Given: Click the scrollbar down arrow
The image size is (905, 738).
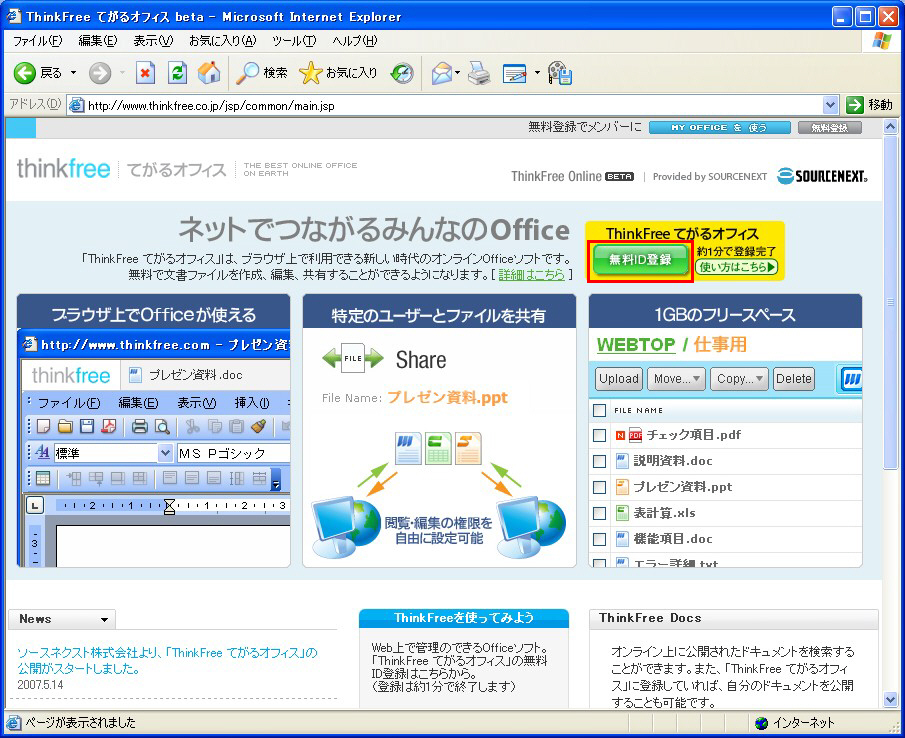Looking at the screenshot, I should point(891,700).
